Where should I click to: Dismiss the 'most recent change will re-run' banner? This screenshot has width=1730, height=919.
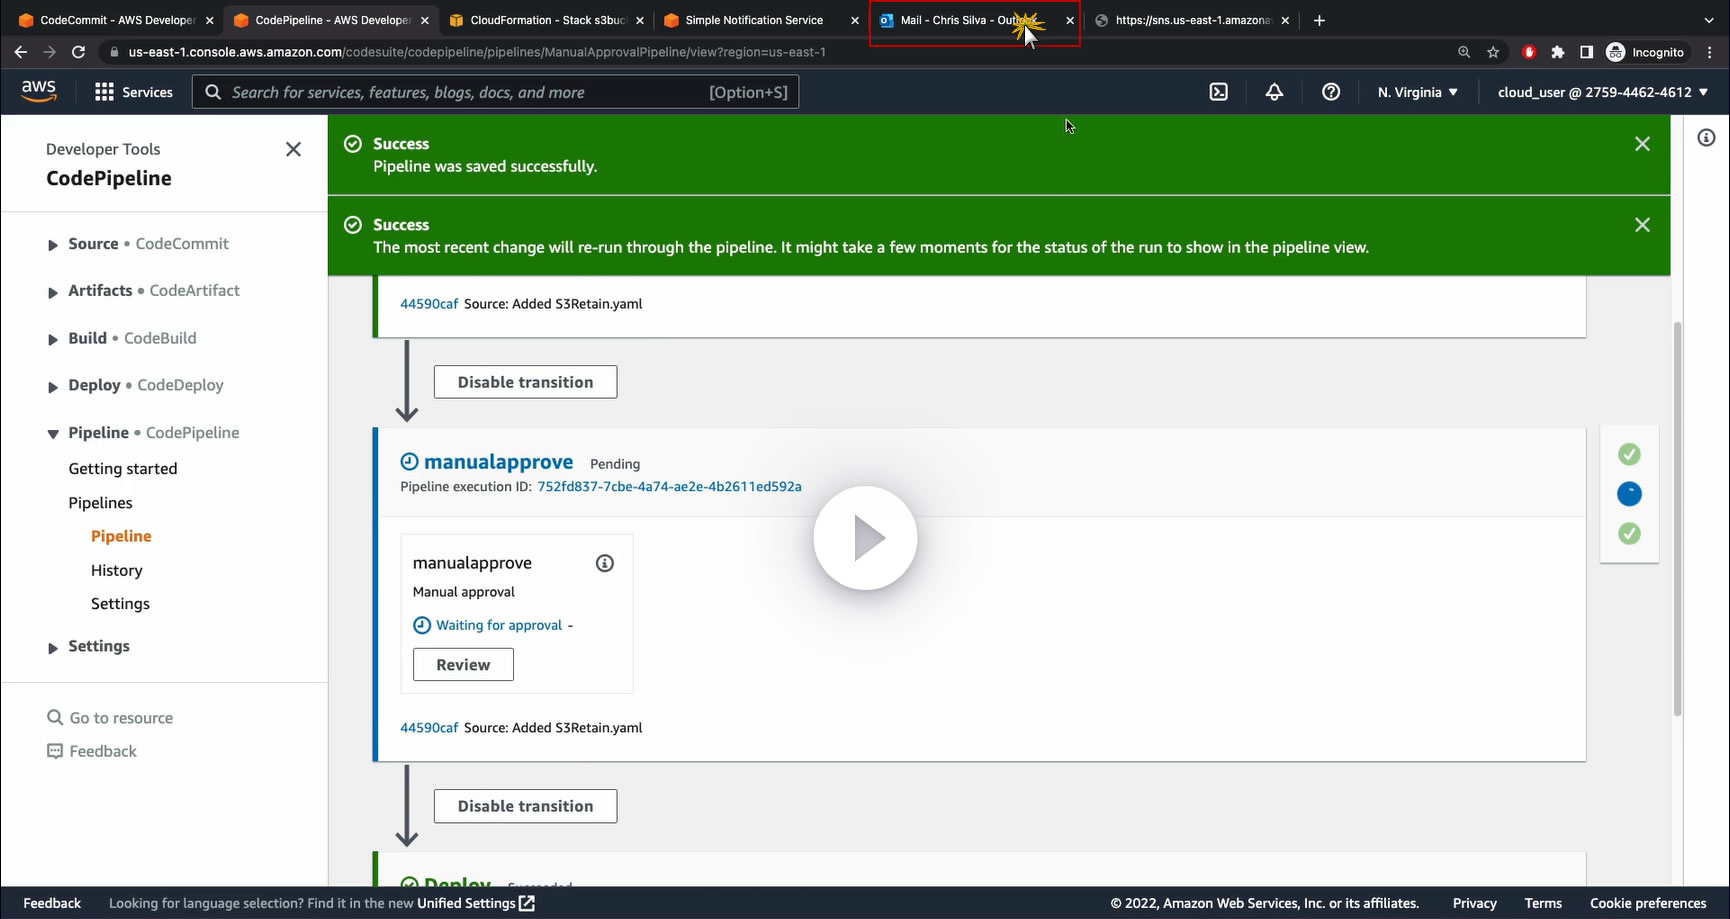tap(1642, 225)
